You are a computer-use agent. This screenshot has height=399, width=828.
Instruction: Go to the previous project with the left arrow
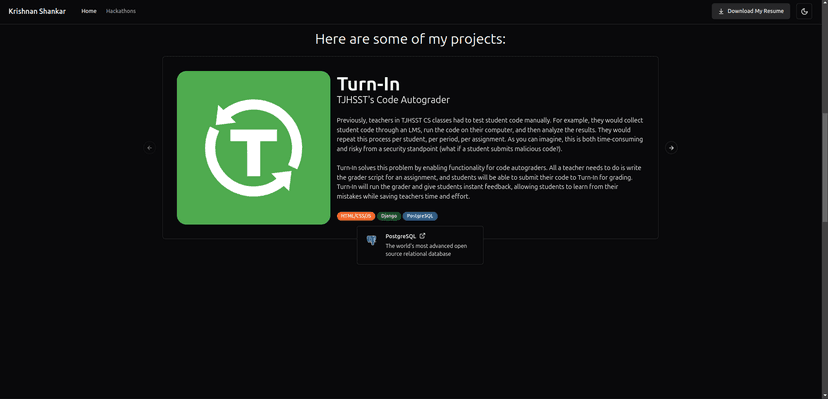click(x=149, y=148)
